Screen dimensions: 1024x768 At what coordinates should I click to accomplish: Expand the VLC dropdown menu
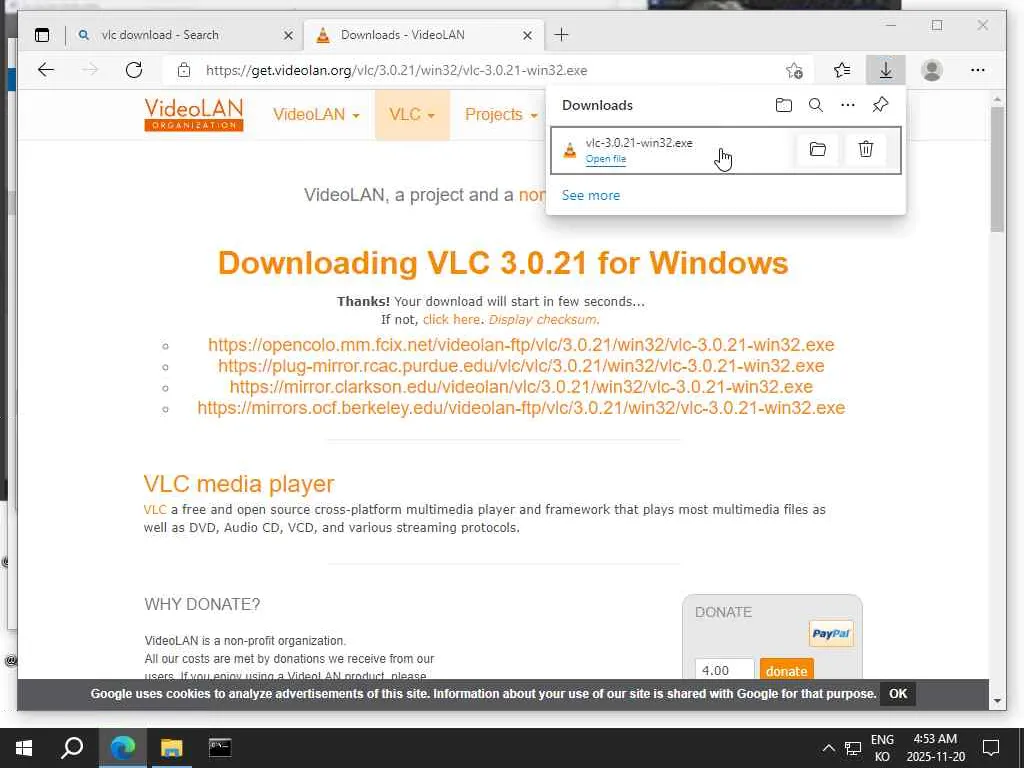pyautogui.click(x=412, y=115)
